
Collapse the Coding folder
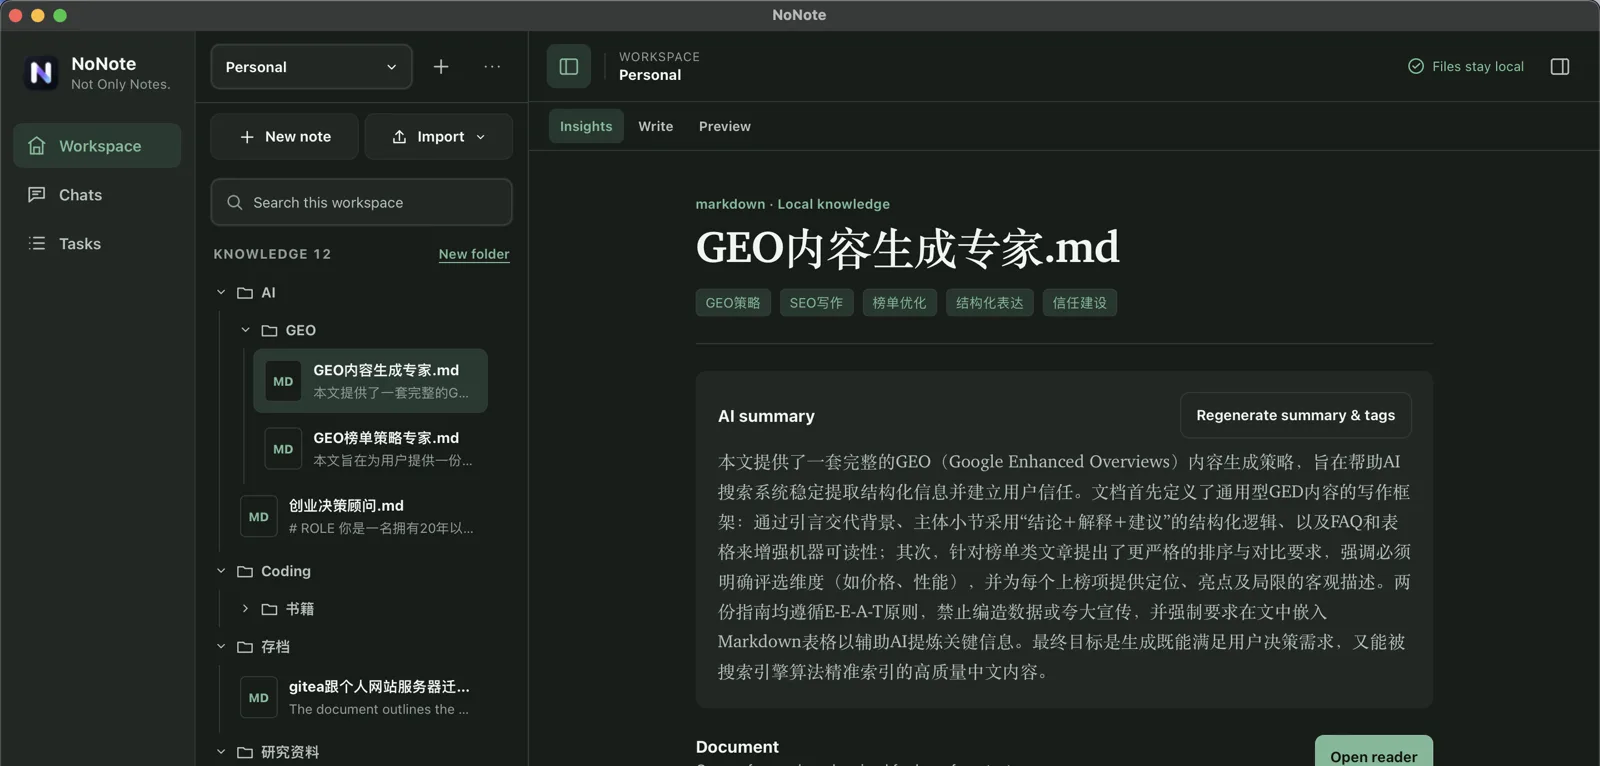[221, 571]
